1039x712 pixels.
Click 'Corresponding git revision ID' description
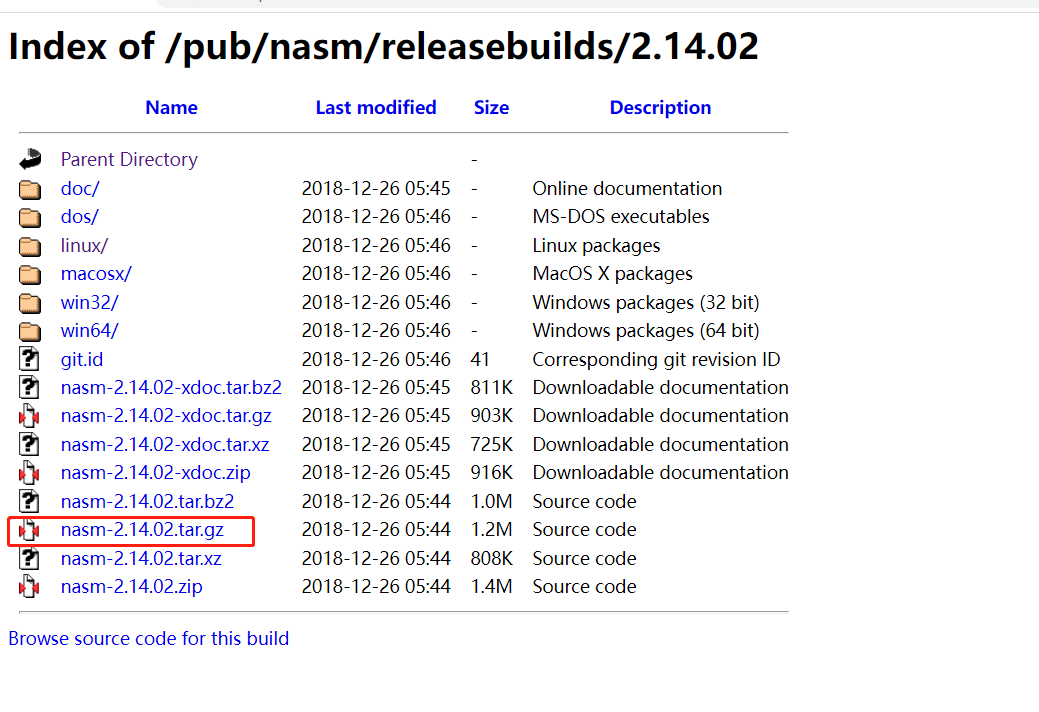(x=656, y=360)
